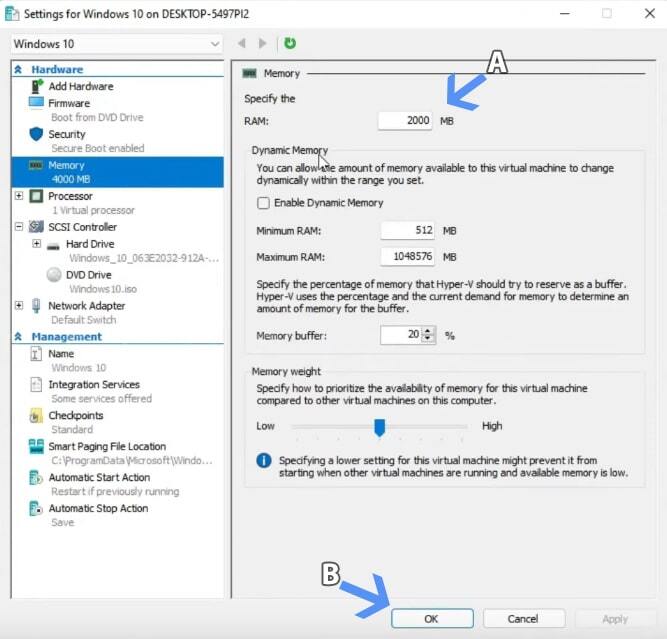Image resolution: width=667 pixels, height=639 pixels.
Task: Click the '4000 MB' memory value
Action: pos(71,179)
